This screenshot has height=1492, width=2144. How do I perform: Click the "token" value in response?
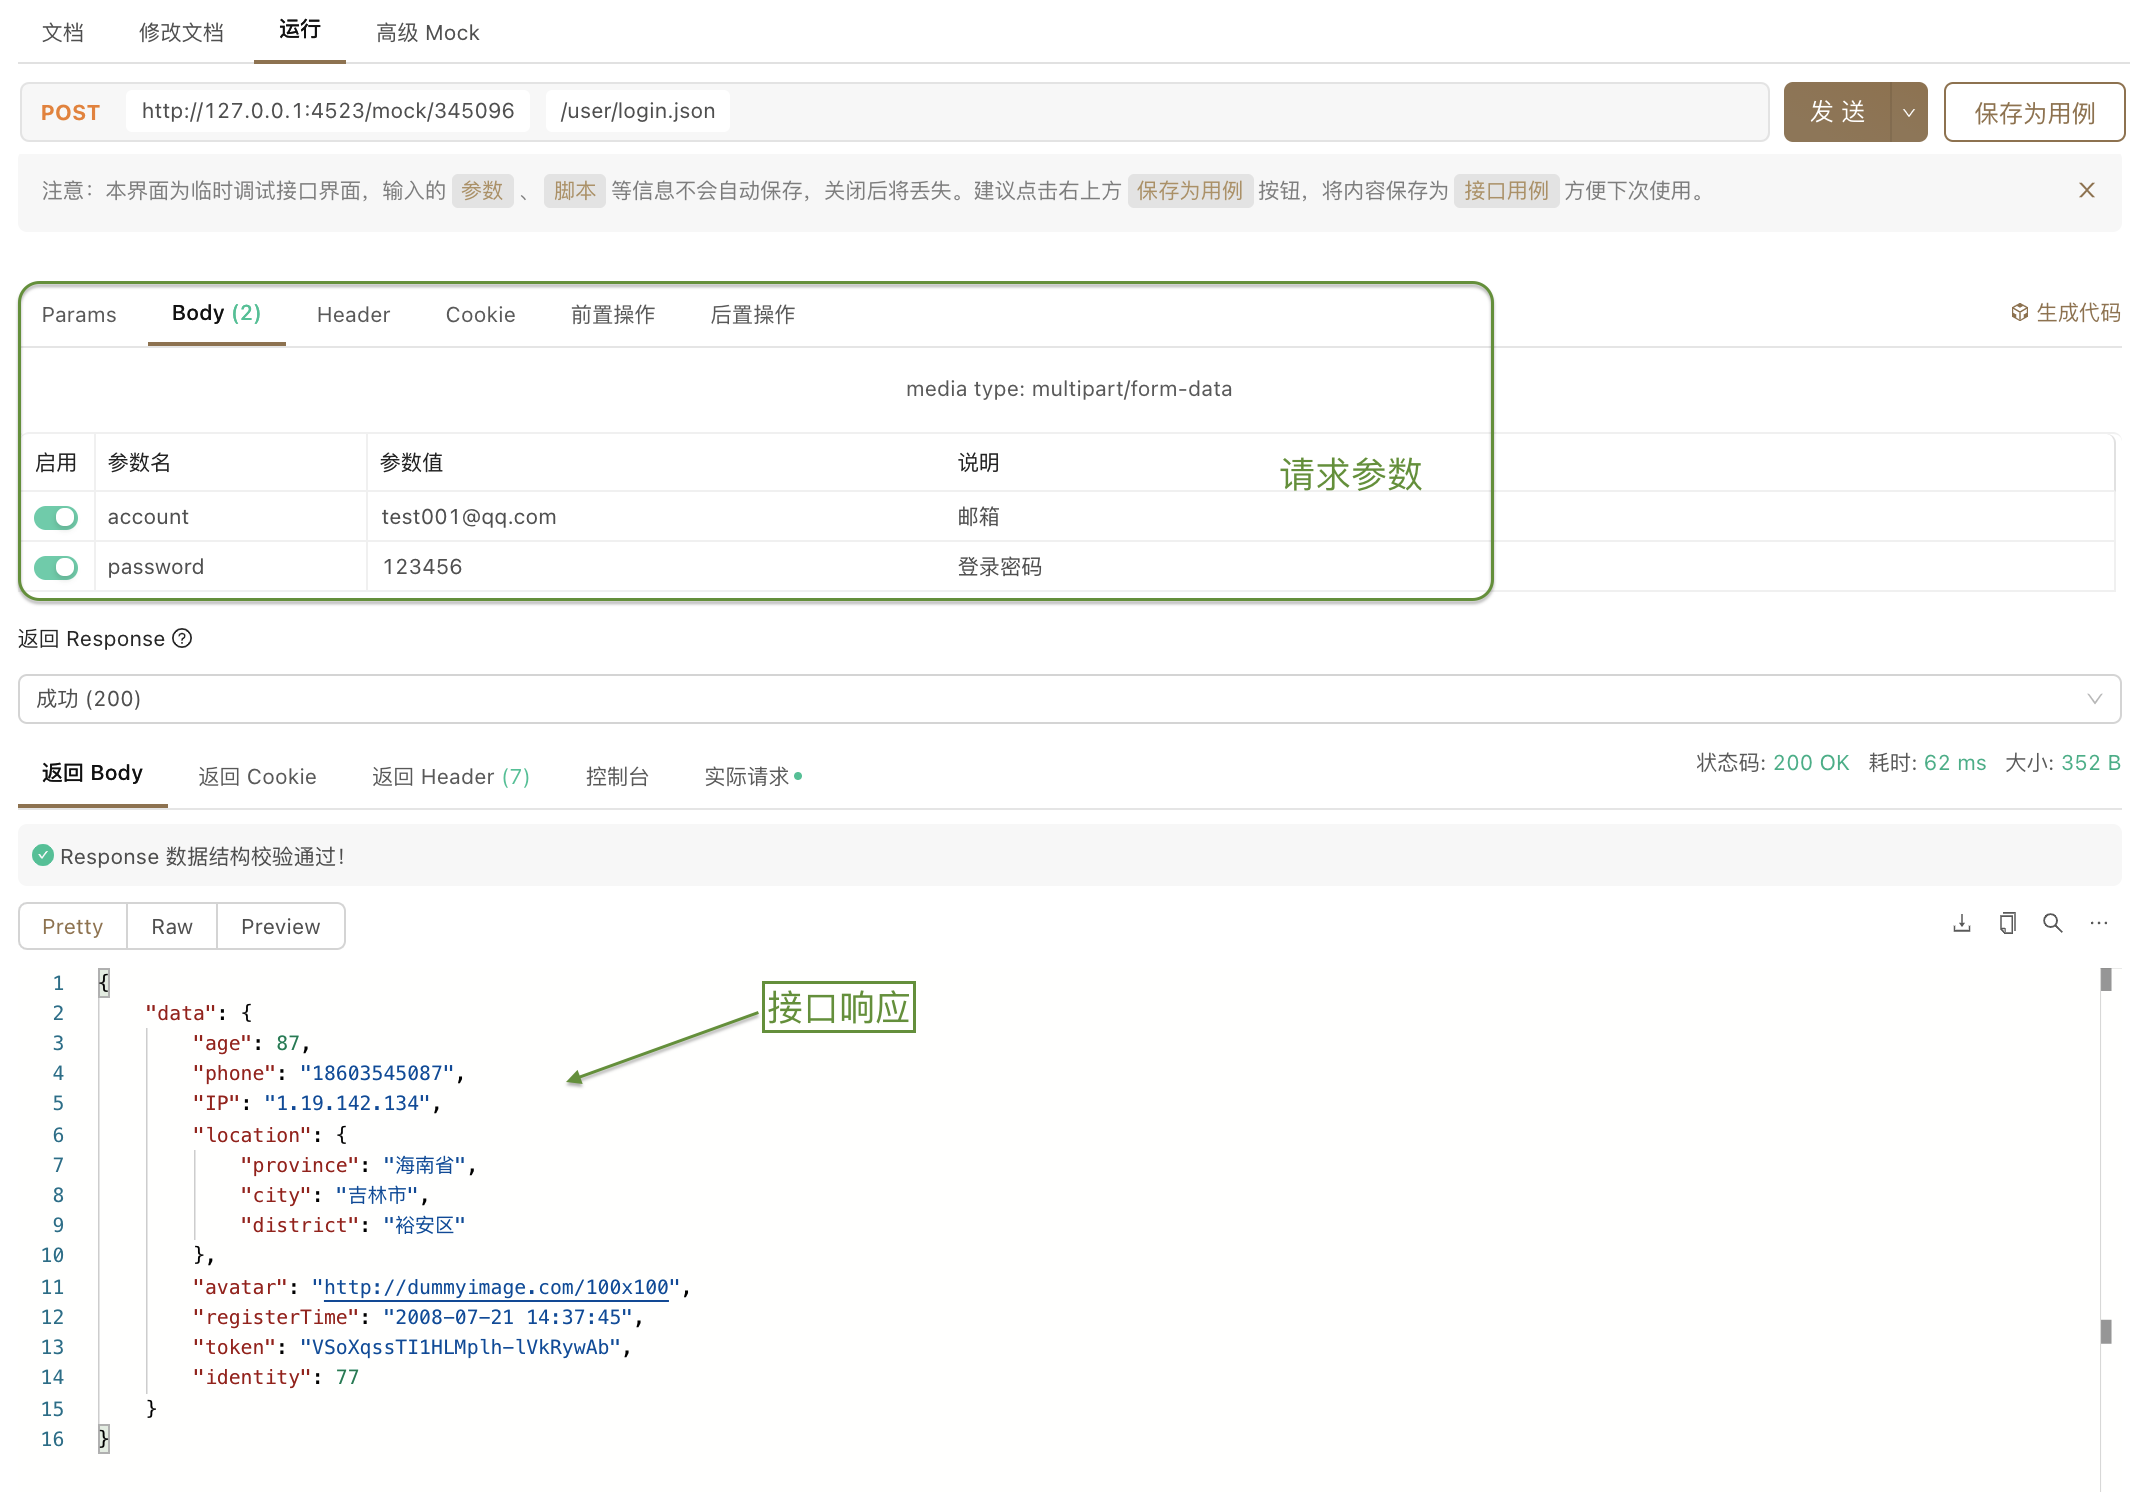pyautogui.click(x=460, y=1347)
